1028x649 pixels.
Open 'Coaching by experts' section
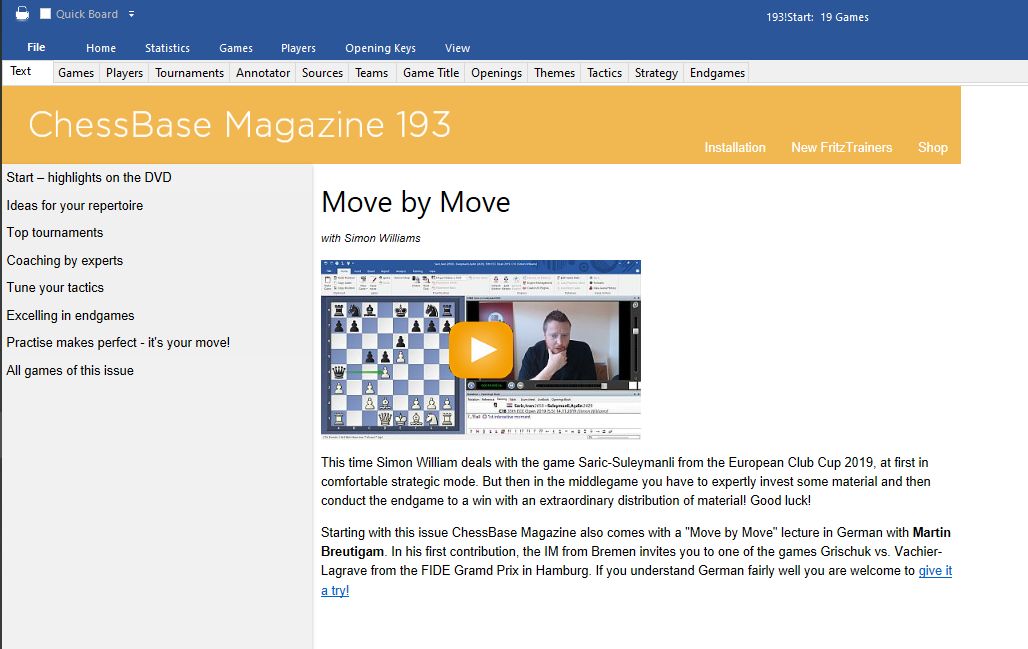(65, 260)
